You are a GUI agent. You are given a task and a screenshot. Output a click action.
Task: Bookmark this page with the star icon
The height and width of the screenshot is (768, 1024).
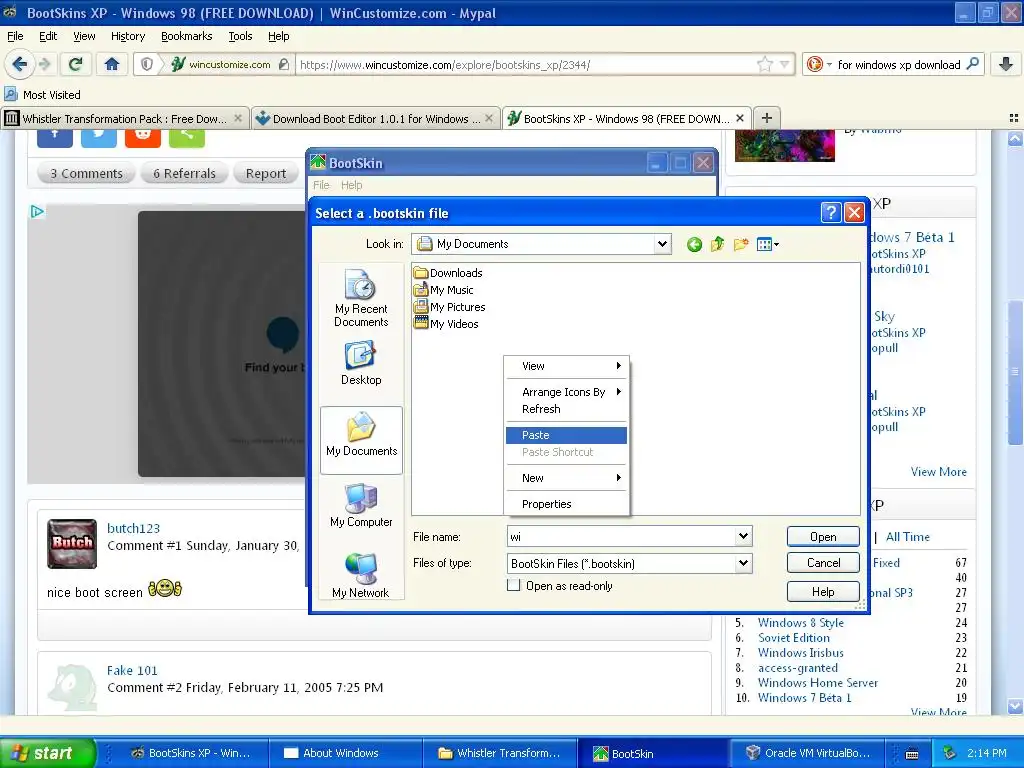tap(764, 64)
